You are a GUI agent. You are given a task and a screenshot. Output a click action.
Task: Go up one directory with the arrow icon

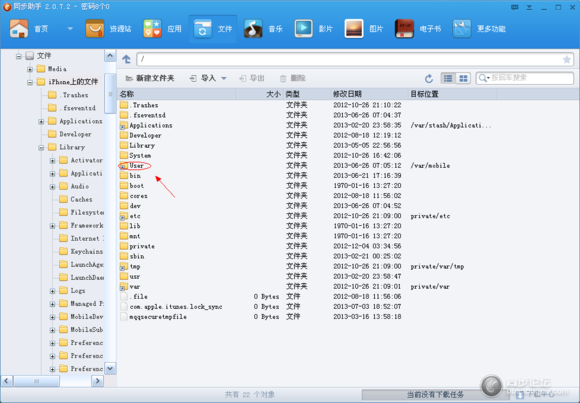[127, 59]
